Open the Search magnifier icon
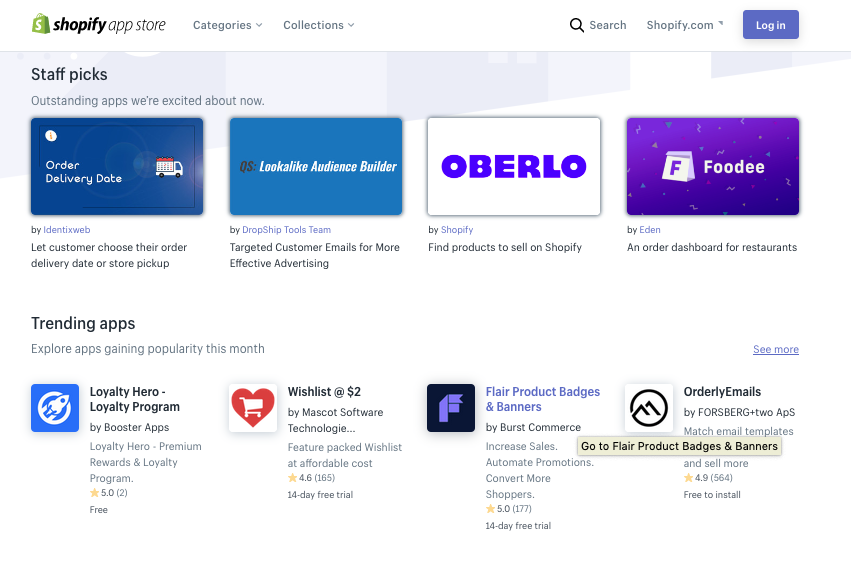 coord(576,25)
